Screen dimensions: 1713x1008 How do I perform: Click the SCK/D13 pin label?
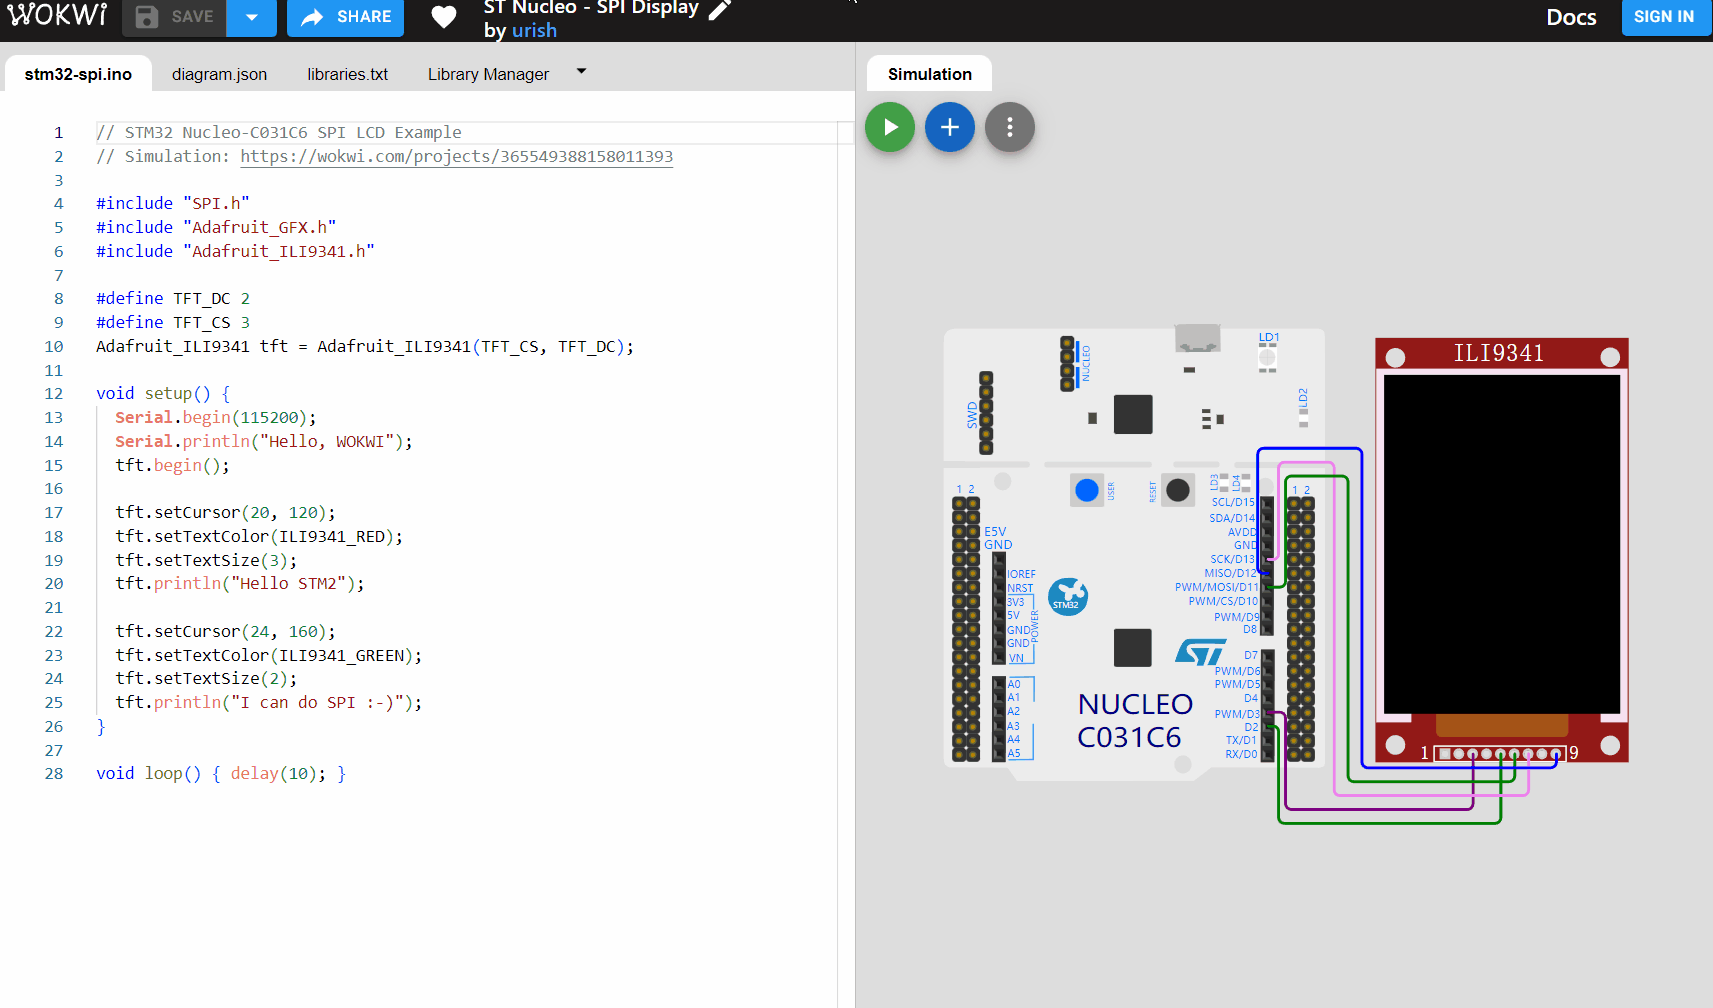(1232, 559)
